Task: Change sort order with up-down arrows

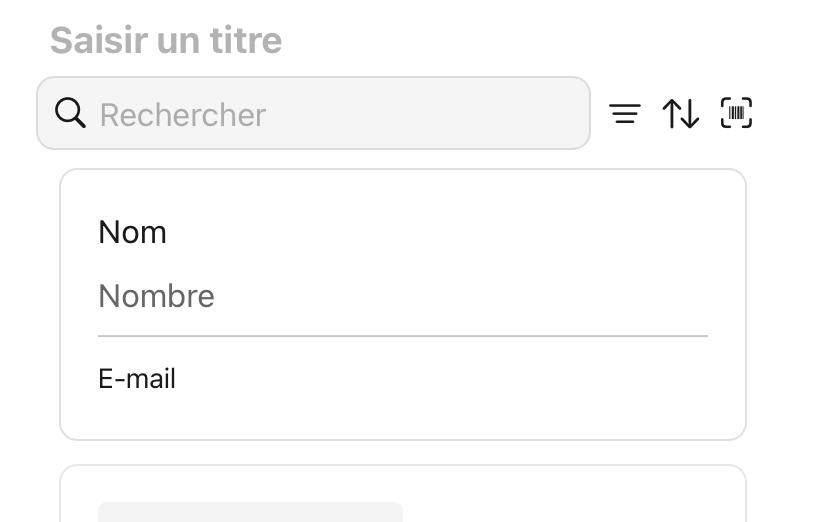Action: pyautogui.click(x=681, y=114)
